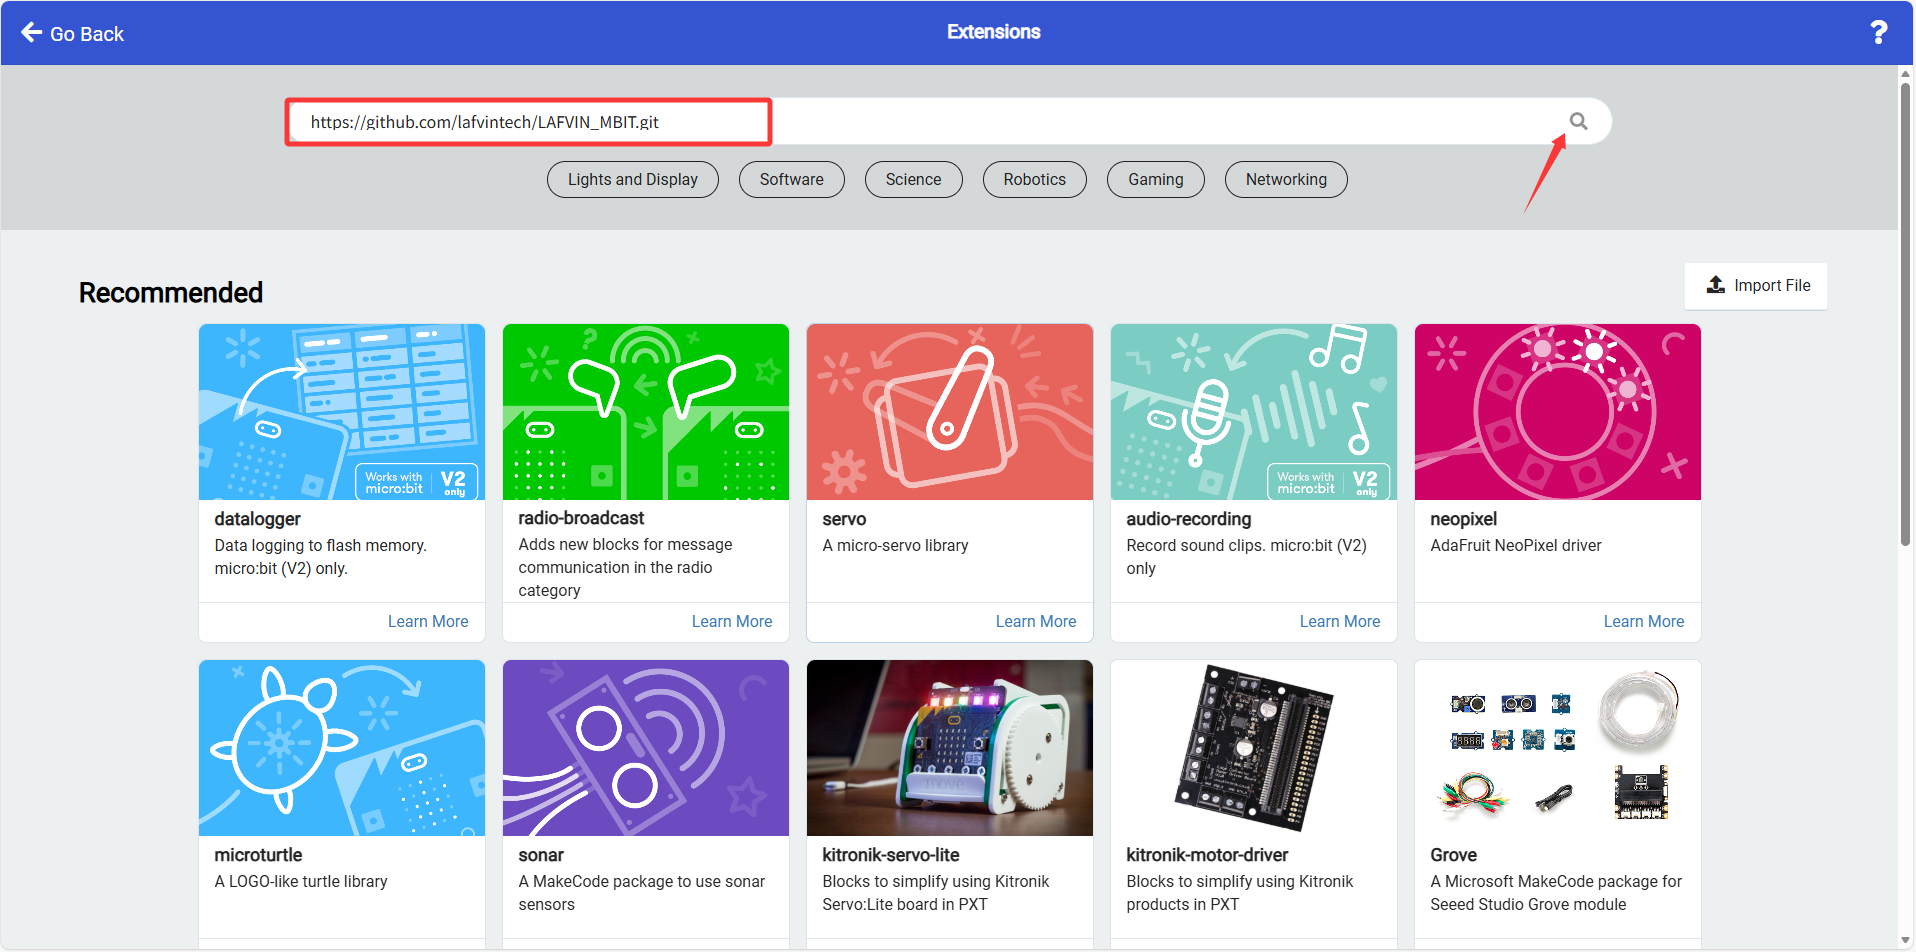Open the datalogger extension image
The width and height of the screenshot is (1916, 952).
[342, 412]
